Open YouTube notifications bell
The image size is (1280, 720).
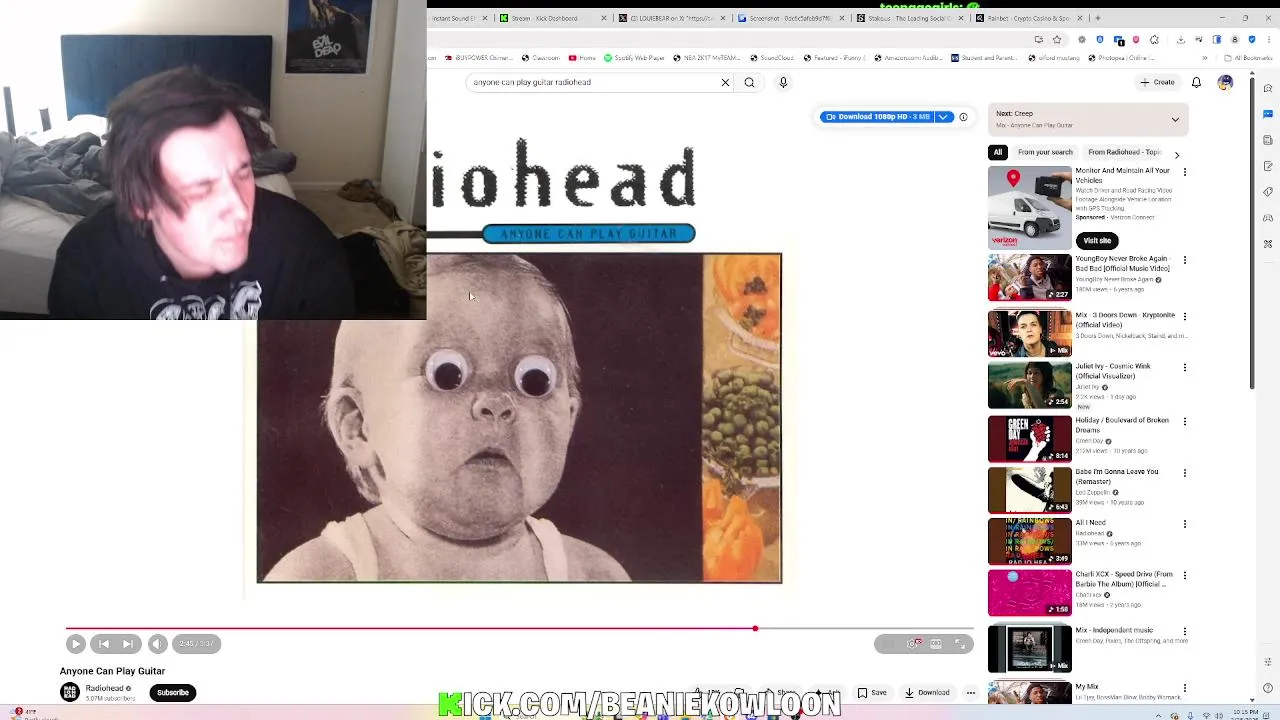pos(1196,82)
